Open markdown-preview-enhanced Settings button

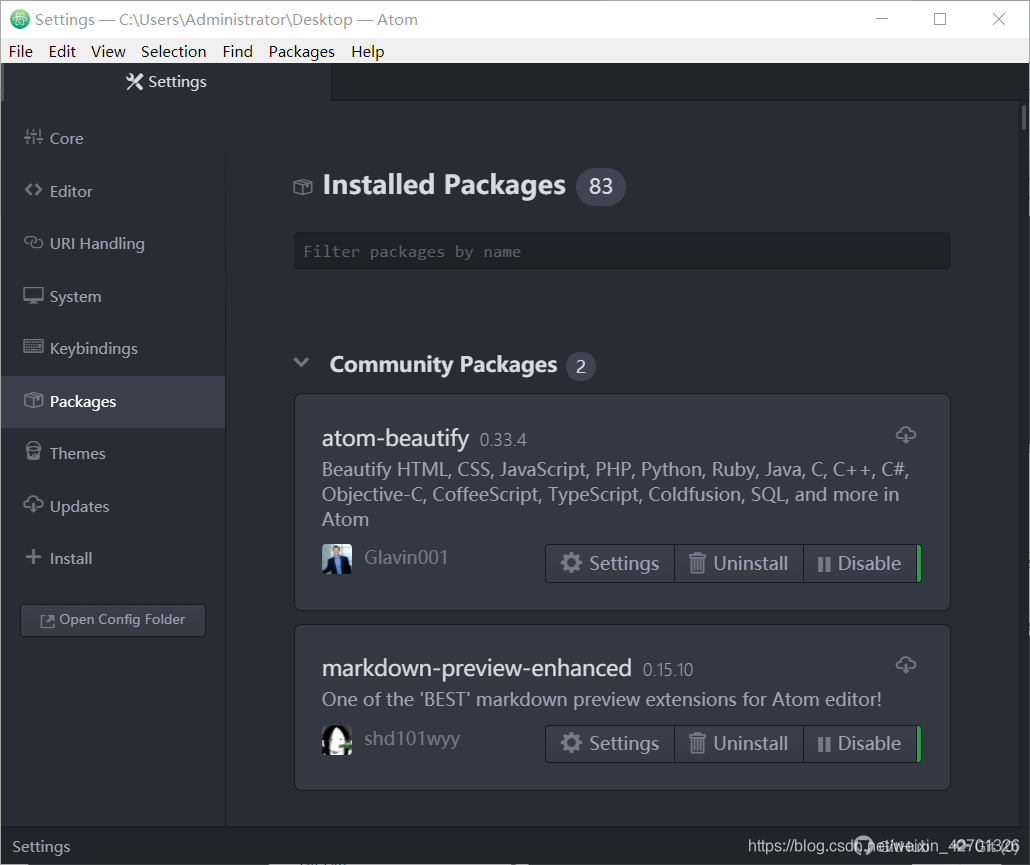click(610, 743)
